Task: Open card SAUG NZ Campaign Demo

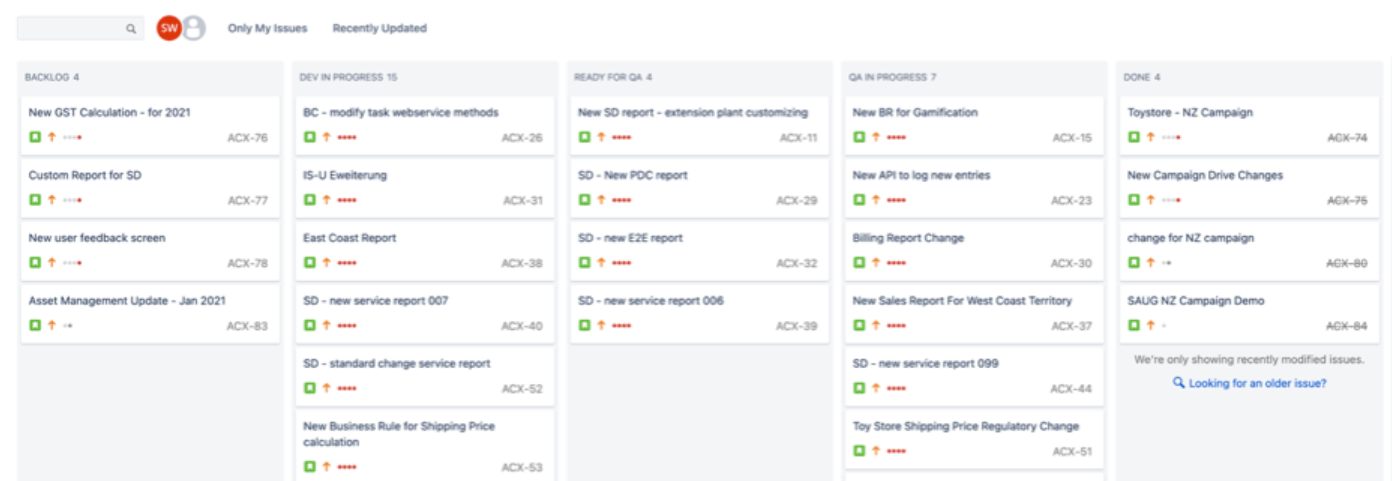Action: (1249, 314)
